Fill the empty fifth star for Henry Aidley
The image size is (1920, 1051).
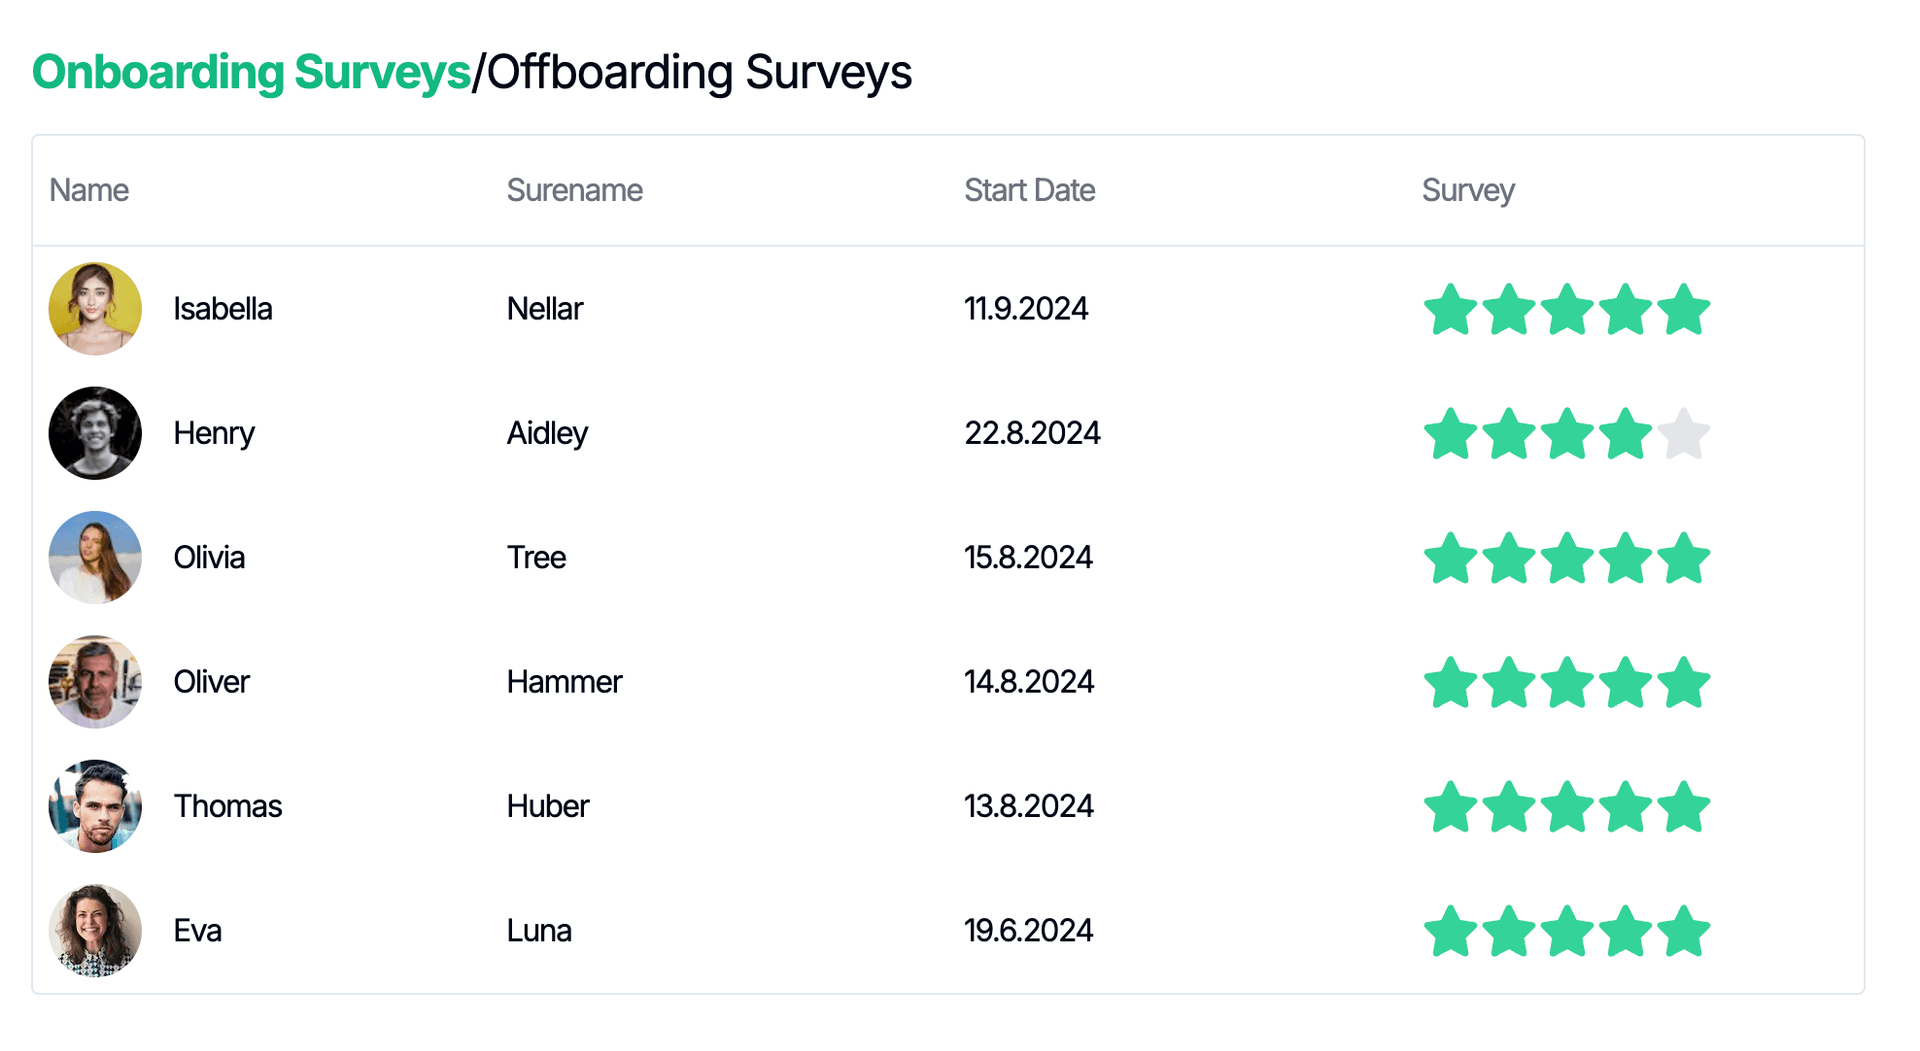pyautogui.click(x=1685, y=433)
